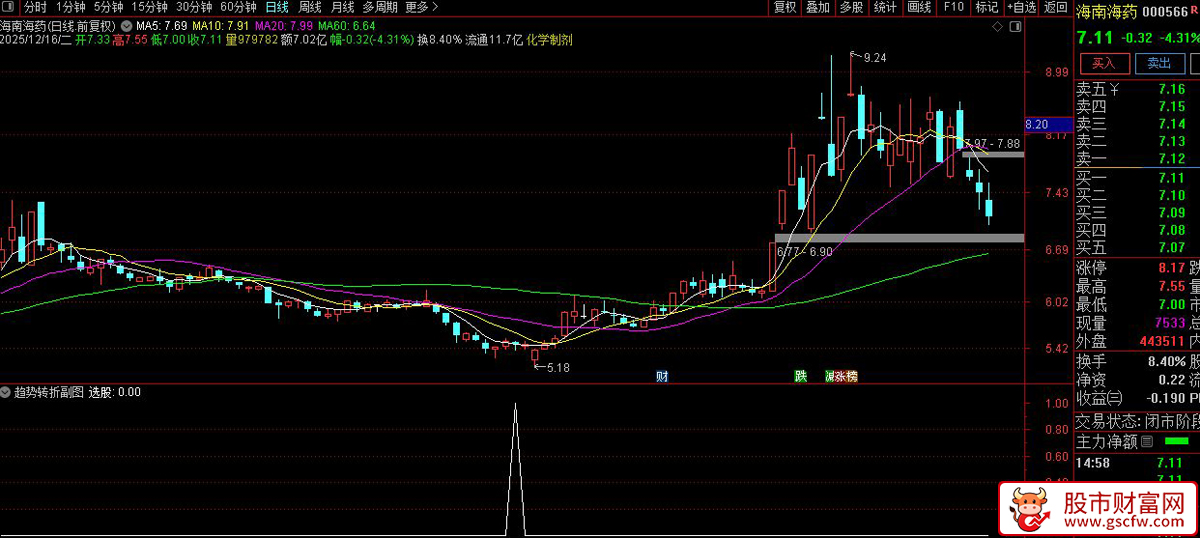Select the 60分钟 period tab

239,7
